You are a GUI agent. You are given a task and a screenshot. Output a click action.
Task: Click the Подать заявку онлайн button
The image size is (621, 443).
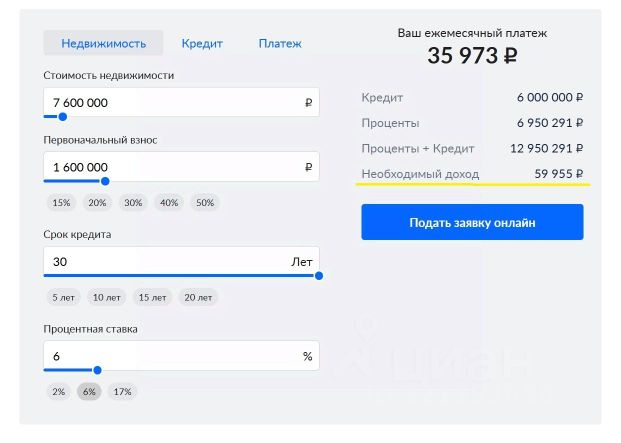coord(472,222)
